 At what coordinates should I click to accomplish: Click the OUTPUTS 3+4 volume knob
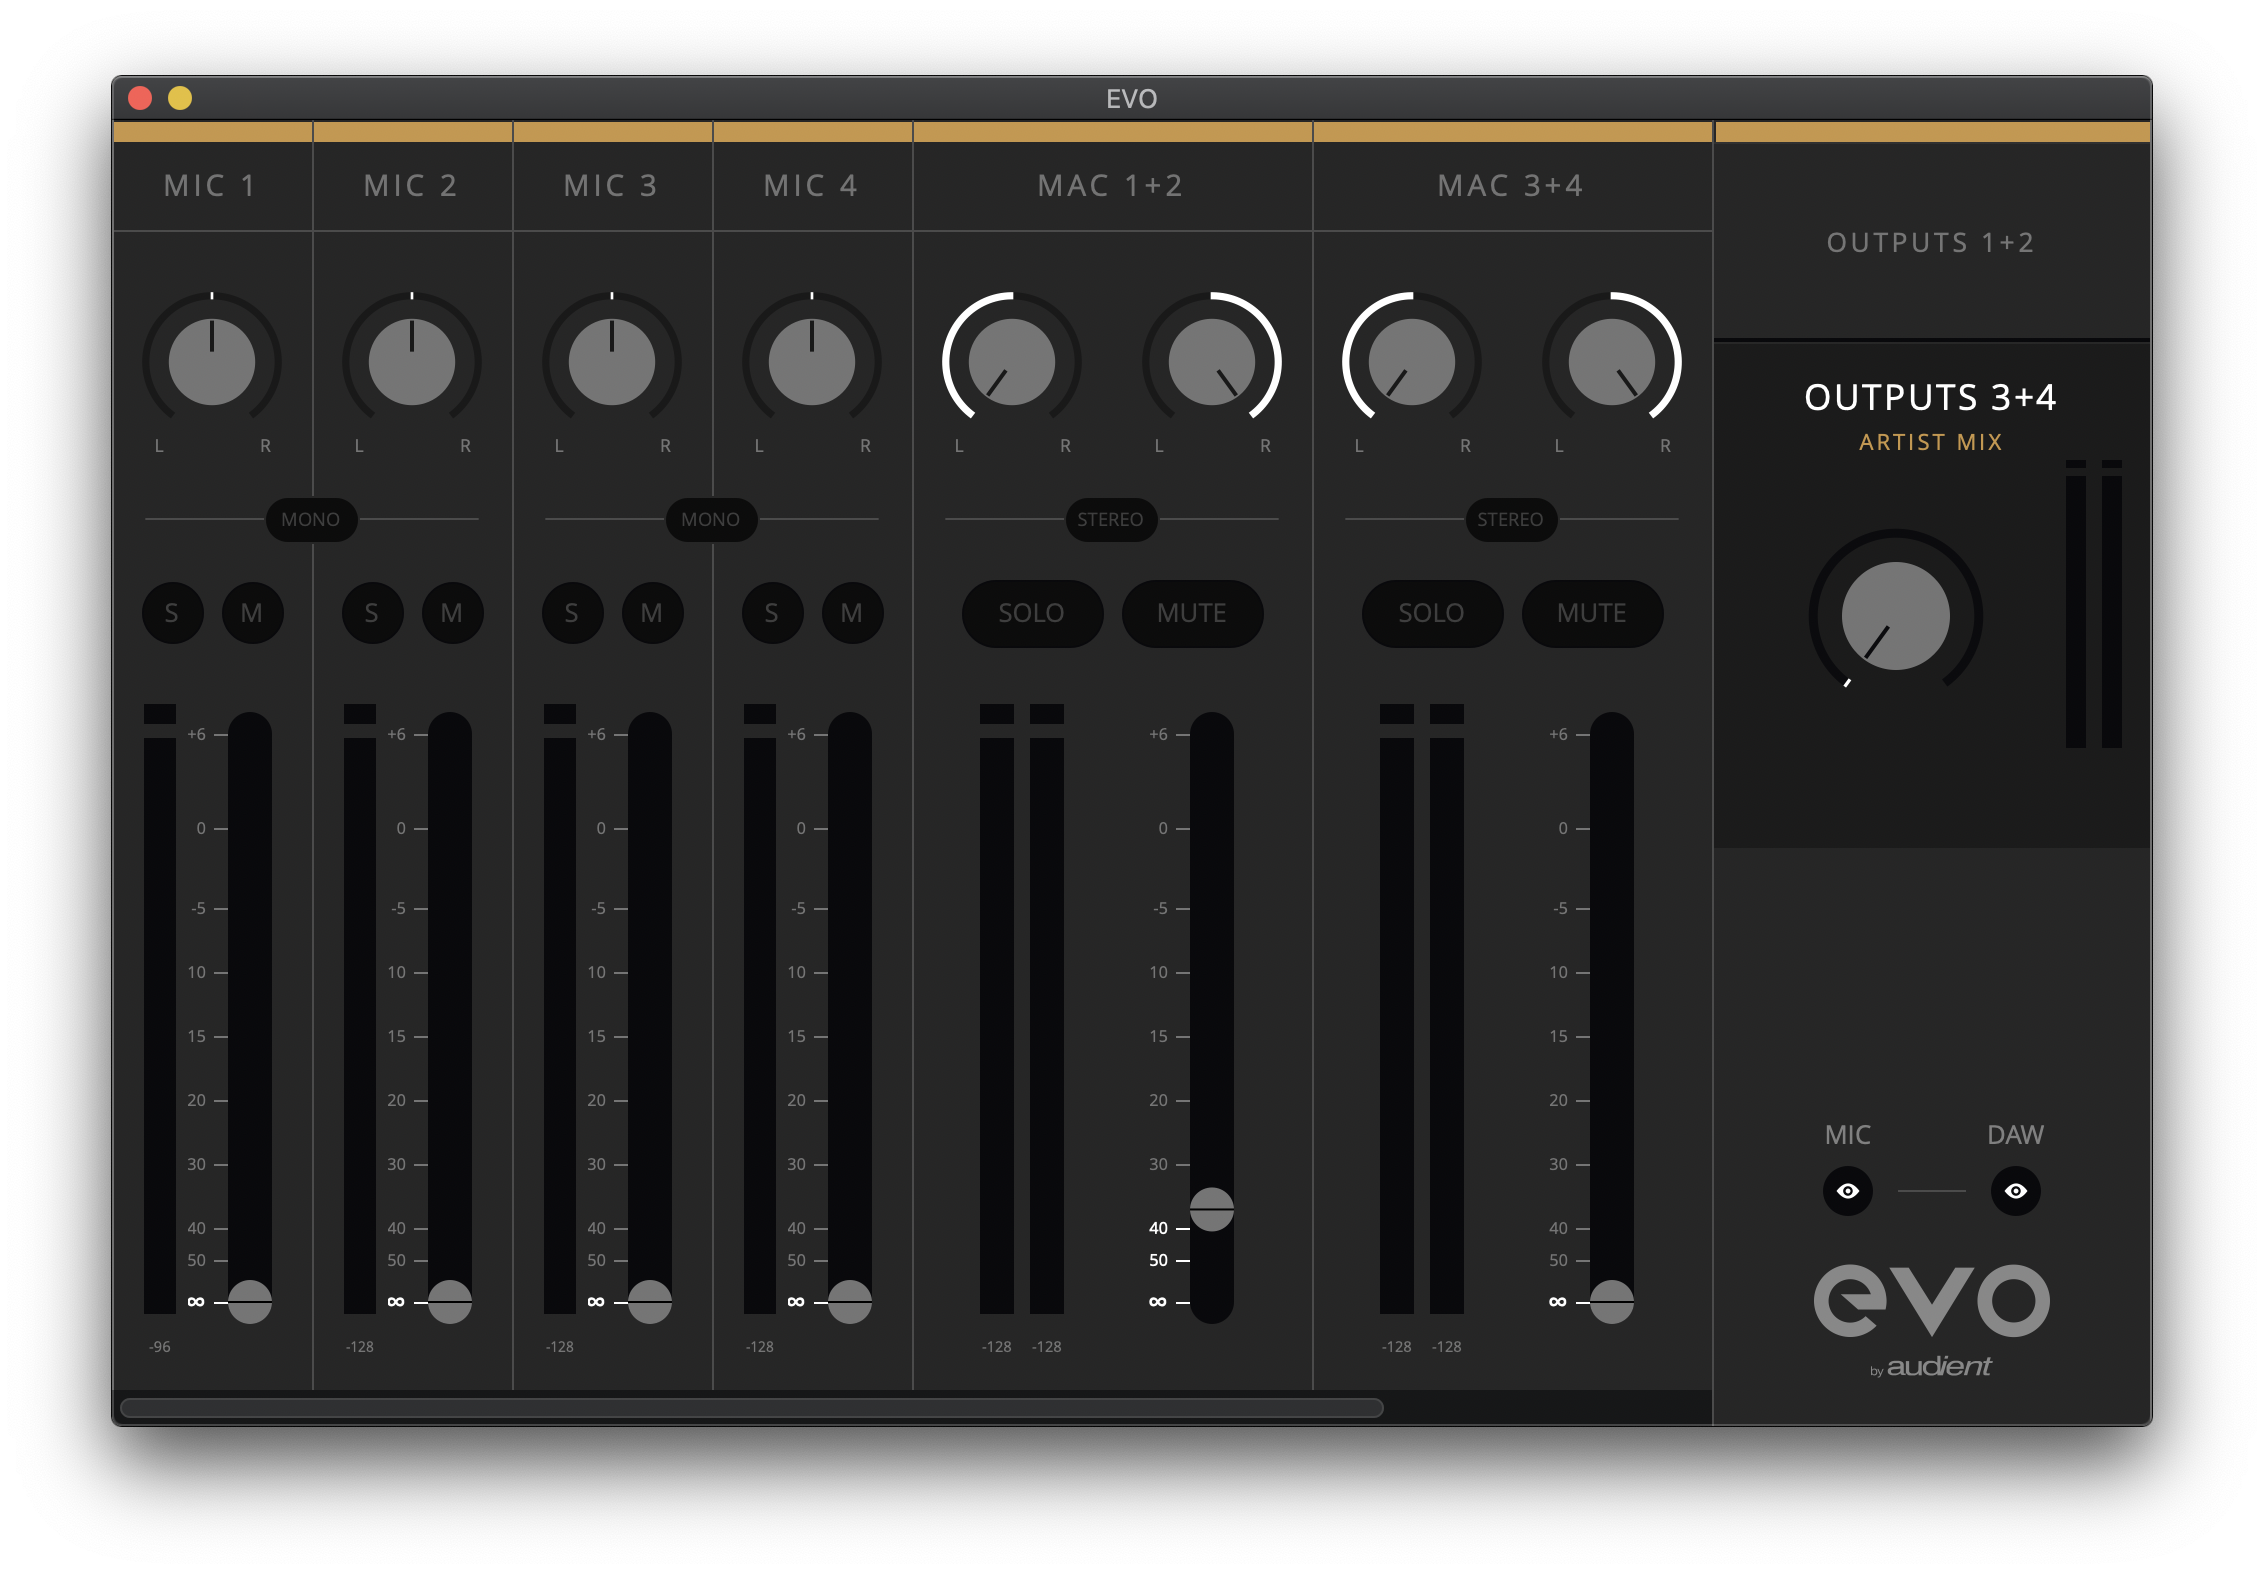pos(1895,616)
